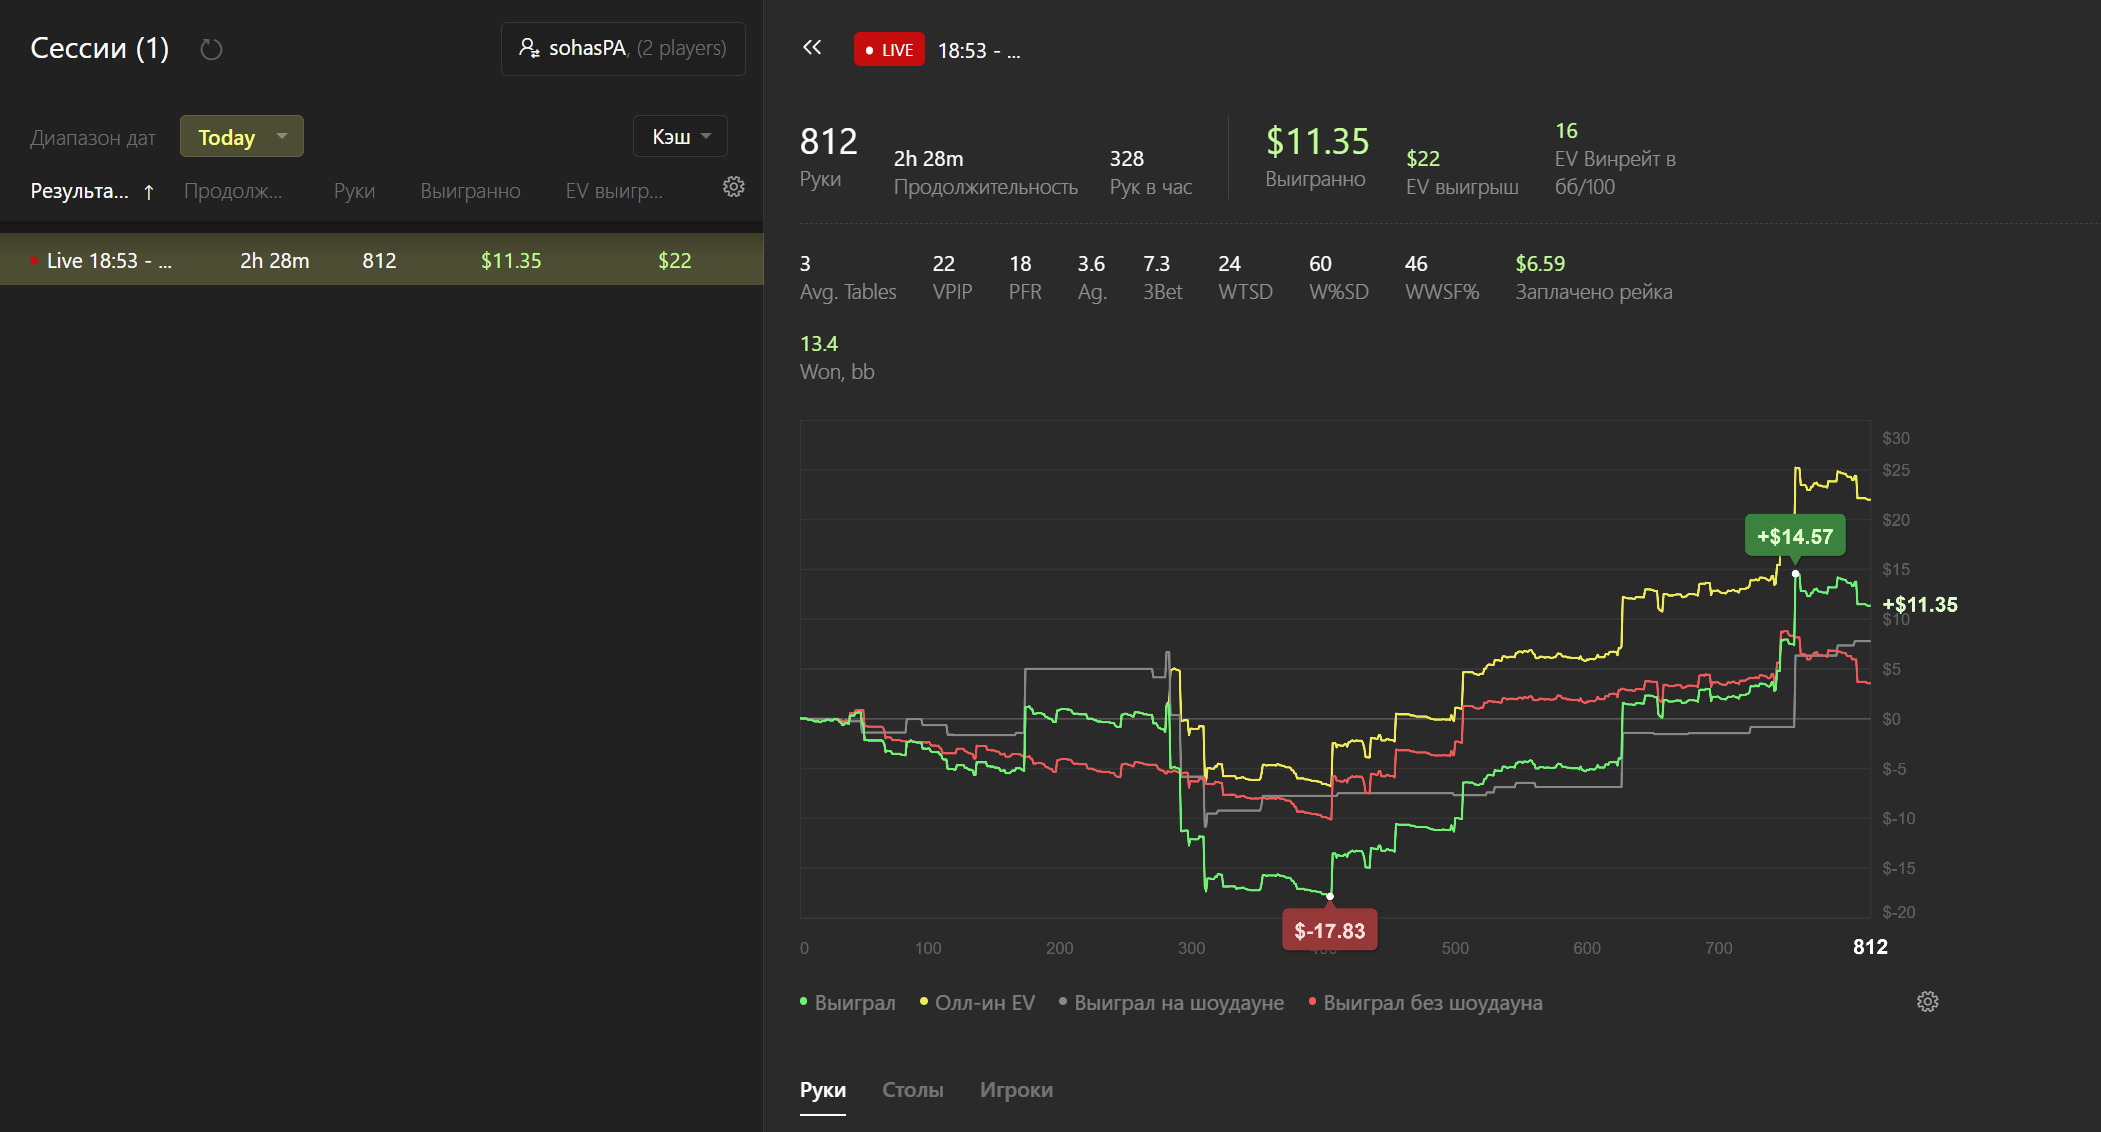Click the 22 VPIP stat
This screenshot has width=2101, height=1132.
pyautogui.click(x=952, y=278)
